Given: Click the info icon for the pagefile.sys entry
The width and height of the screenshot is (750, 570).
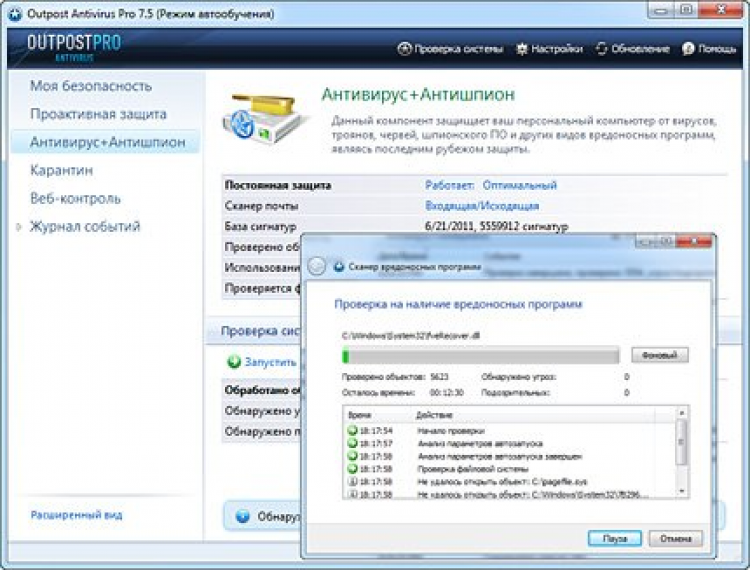Looking at the screenshot, I should tap(353, 482).
